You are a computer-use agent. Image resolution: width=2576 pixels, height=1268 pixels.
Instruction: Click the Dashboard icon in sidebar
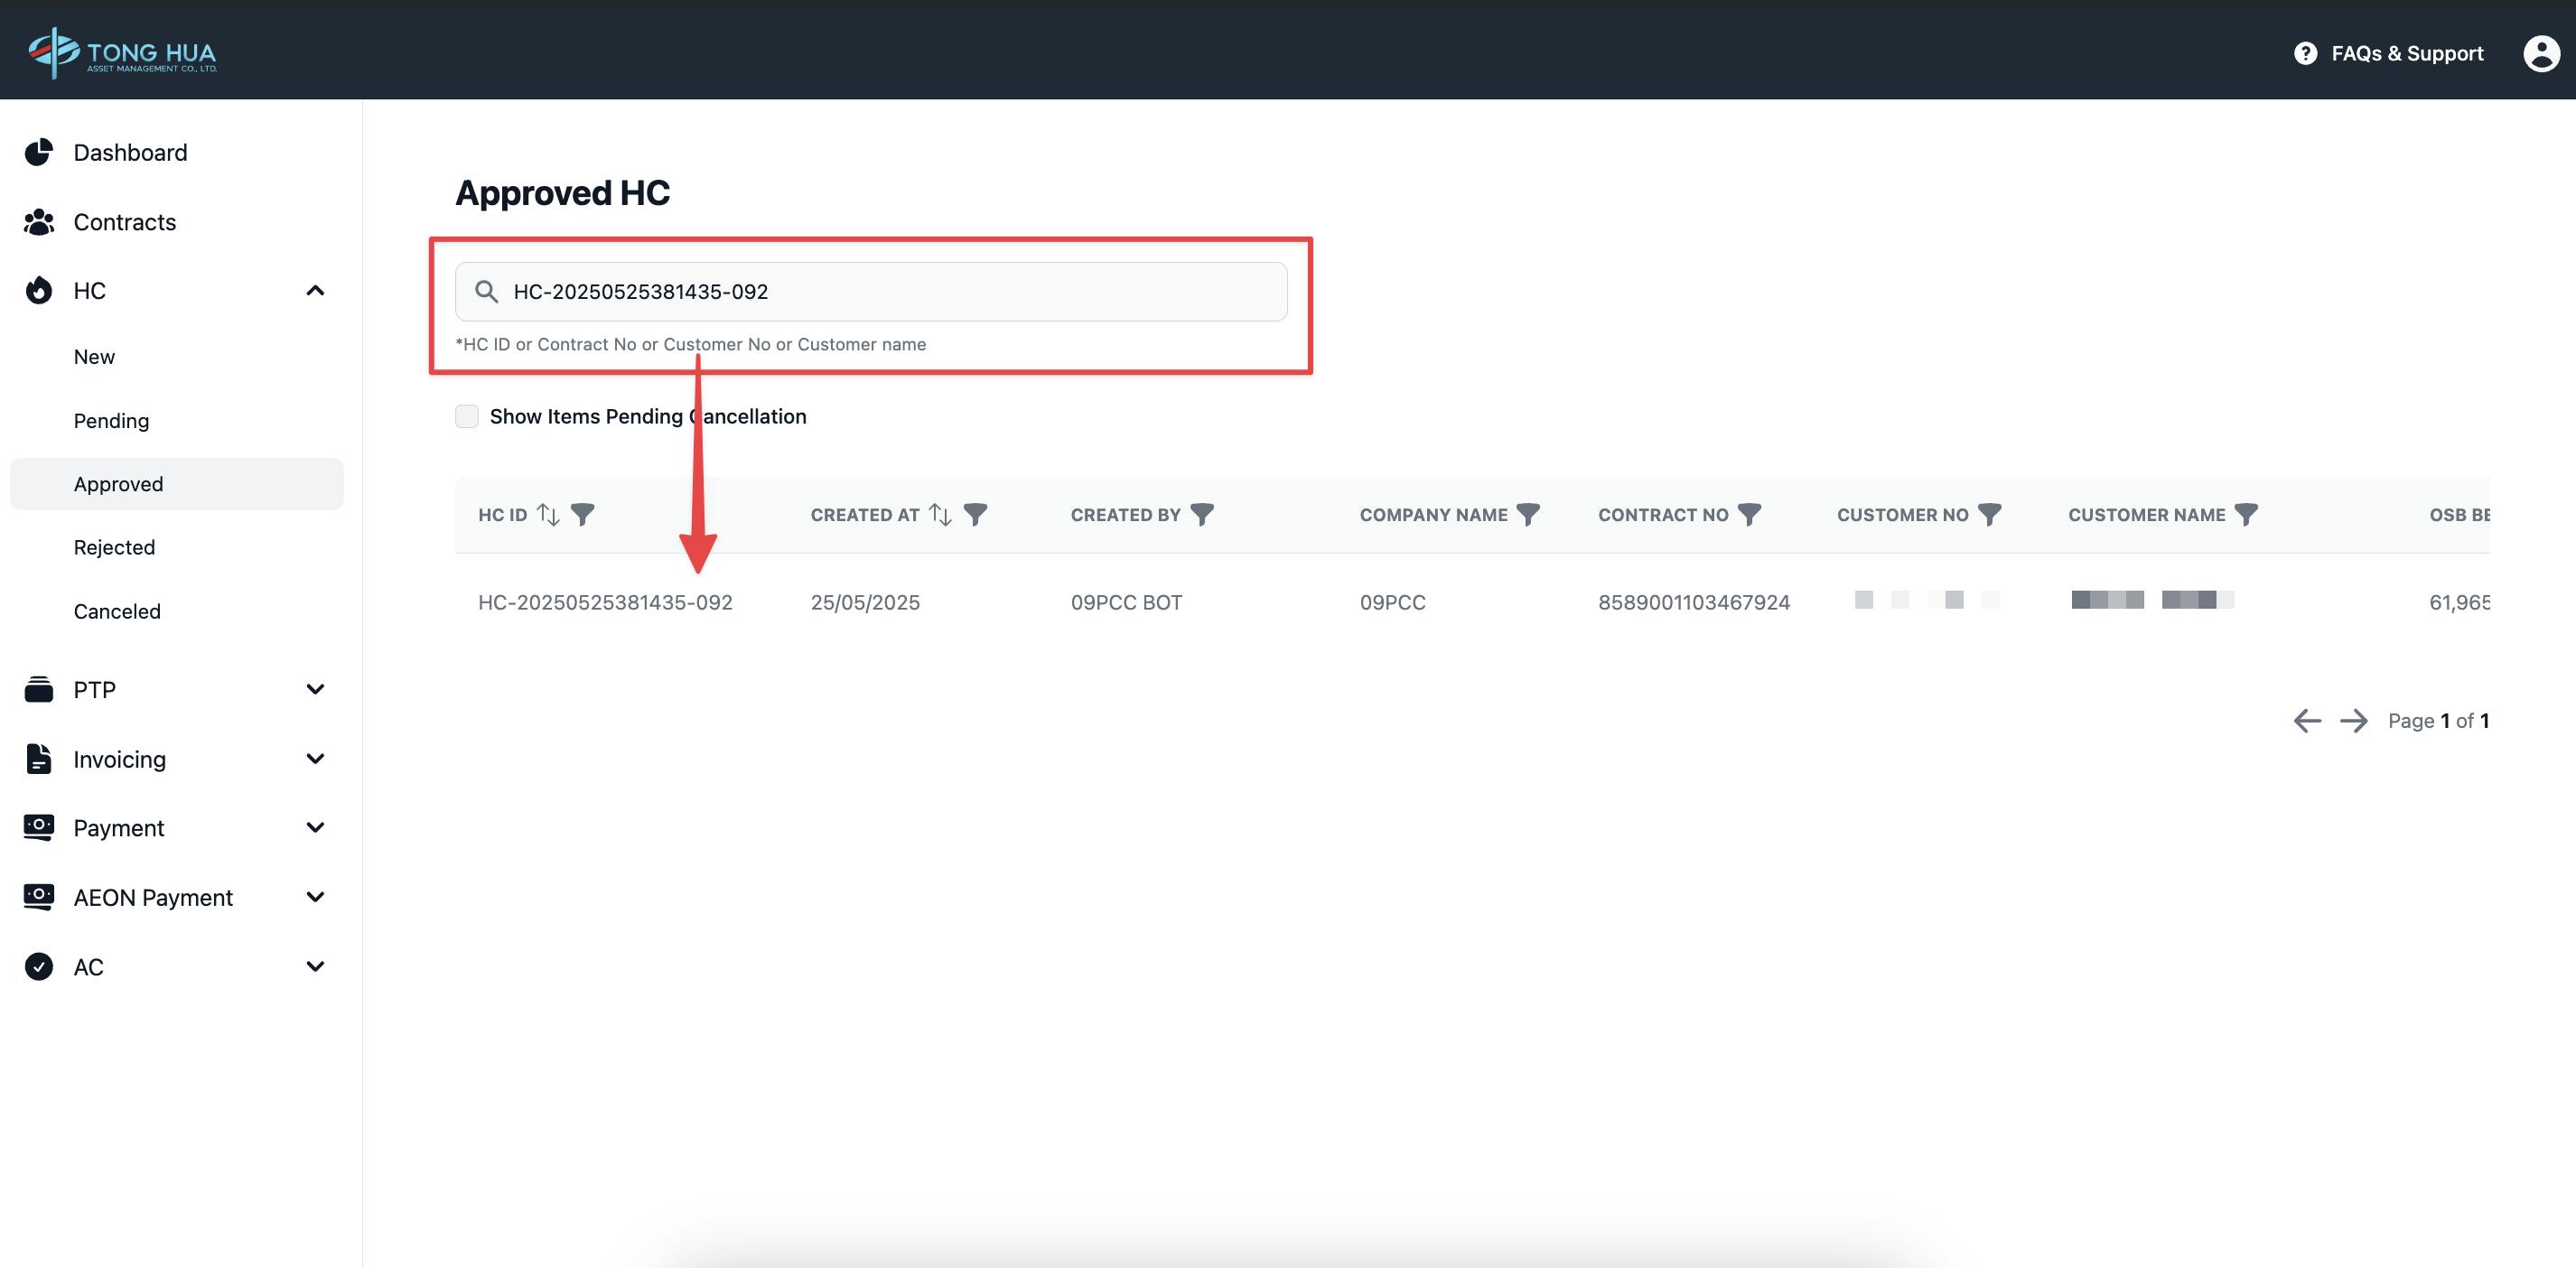point(41,151)
